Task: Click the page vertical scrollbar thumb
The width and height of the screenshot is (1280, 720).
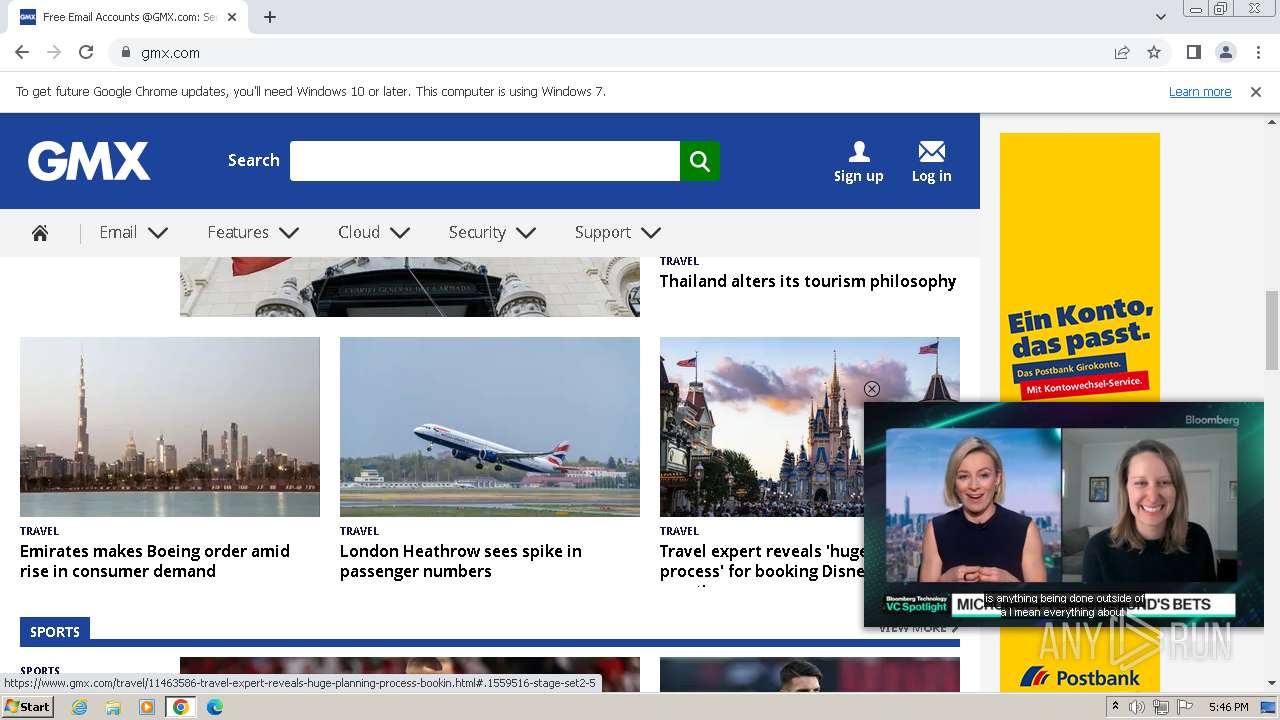Action: (1272, 332)
